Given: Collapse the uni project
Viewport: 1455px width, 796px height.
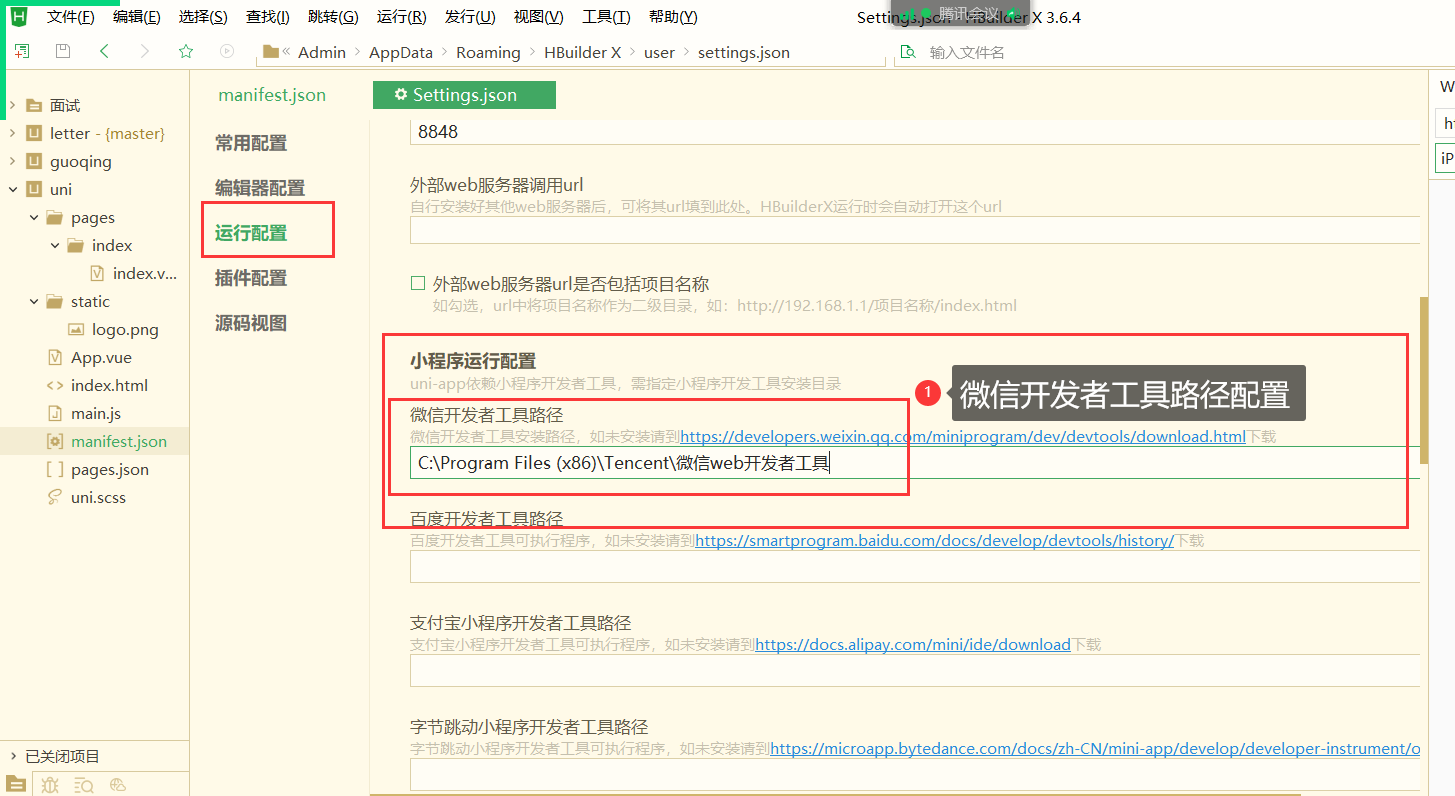Looking at the screenshot, I should coord(13,189).
